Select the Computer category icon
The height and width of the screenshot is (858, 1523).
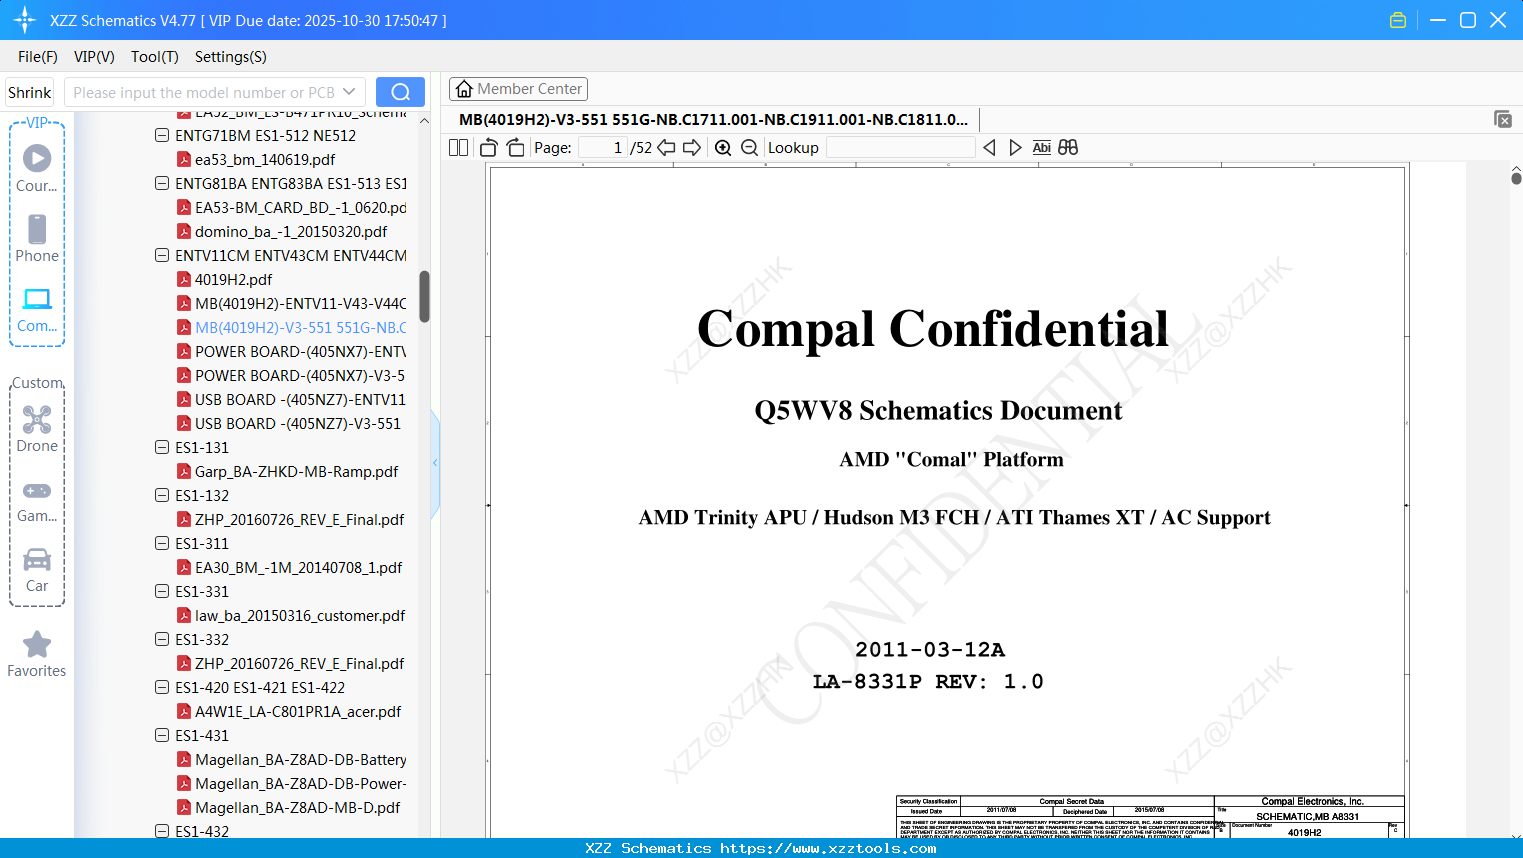pos(37,308)
